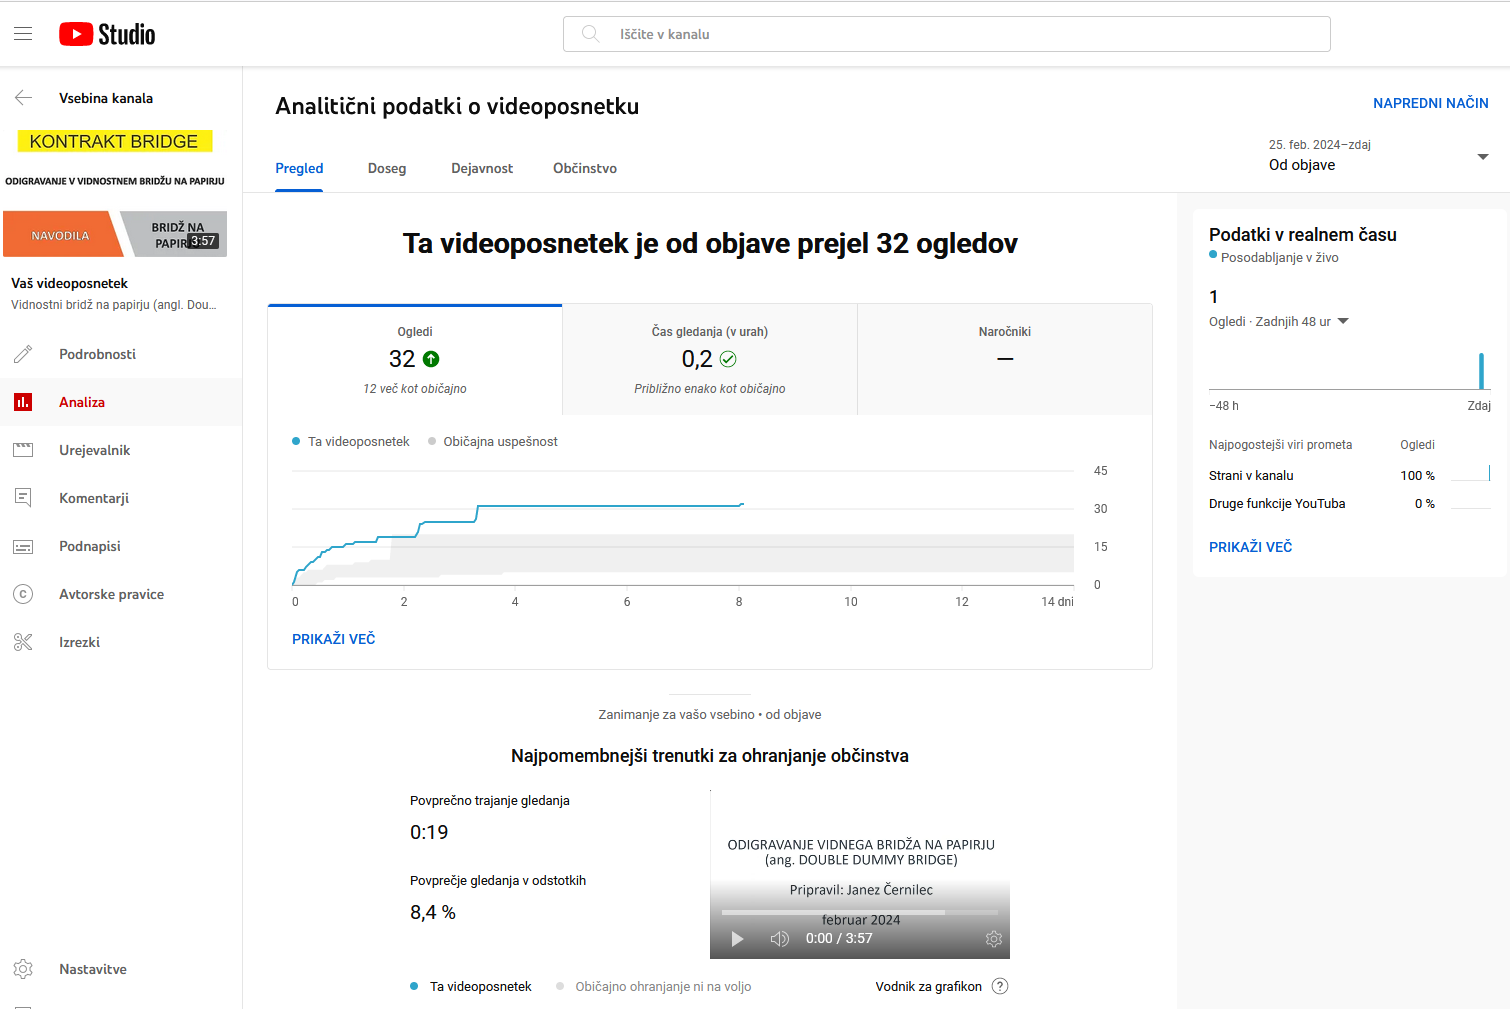
Task: Open the Izrezki scissors icon
Action: tap(23, 642)
